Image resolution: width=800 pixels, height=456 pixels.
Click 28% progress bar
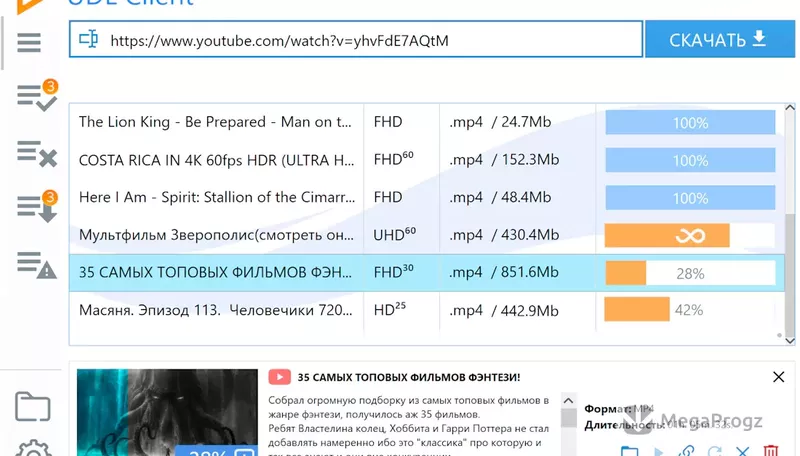coord(690,273)
